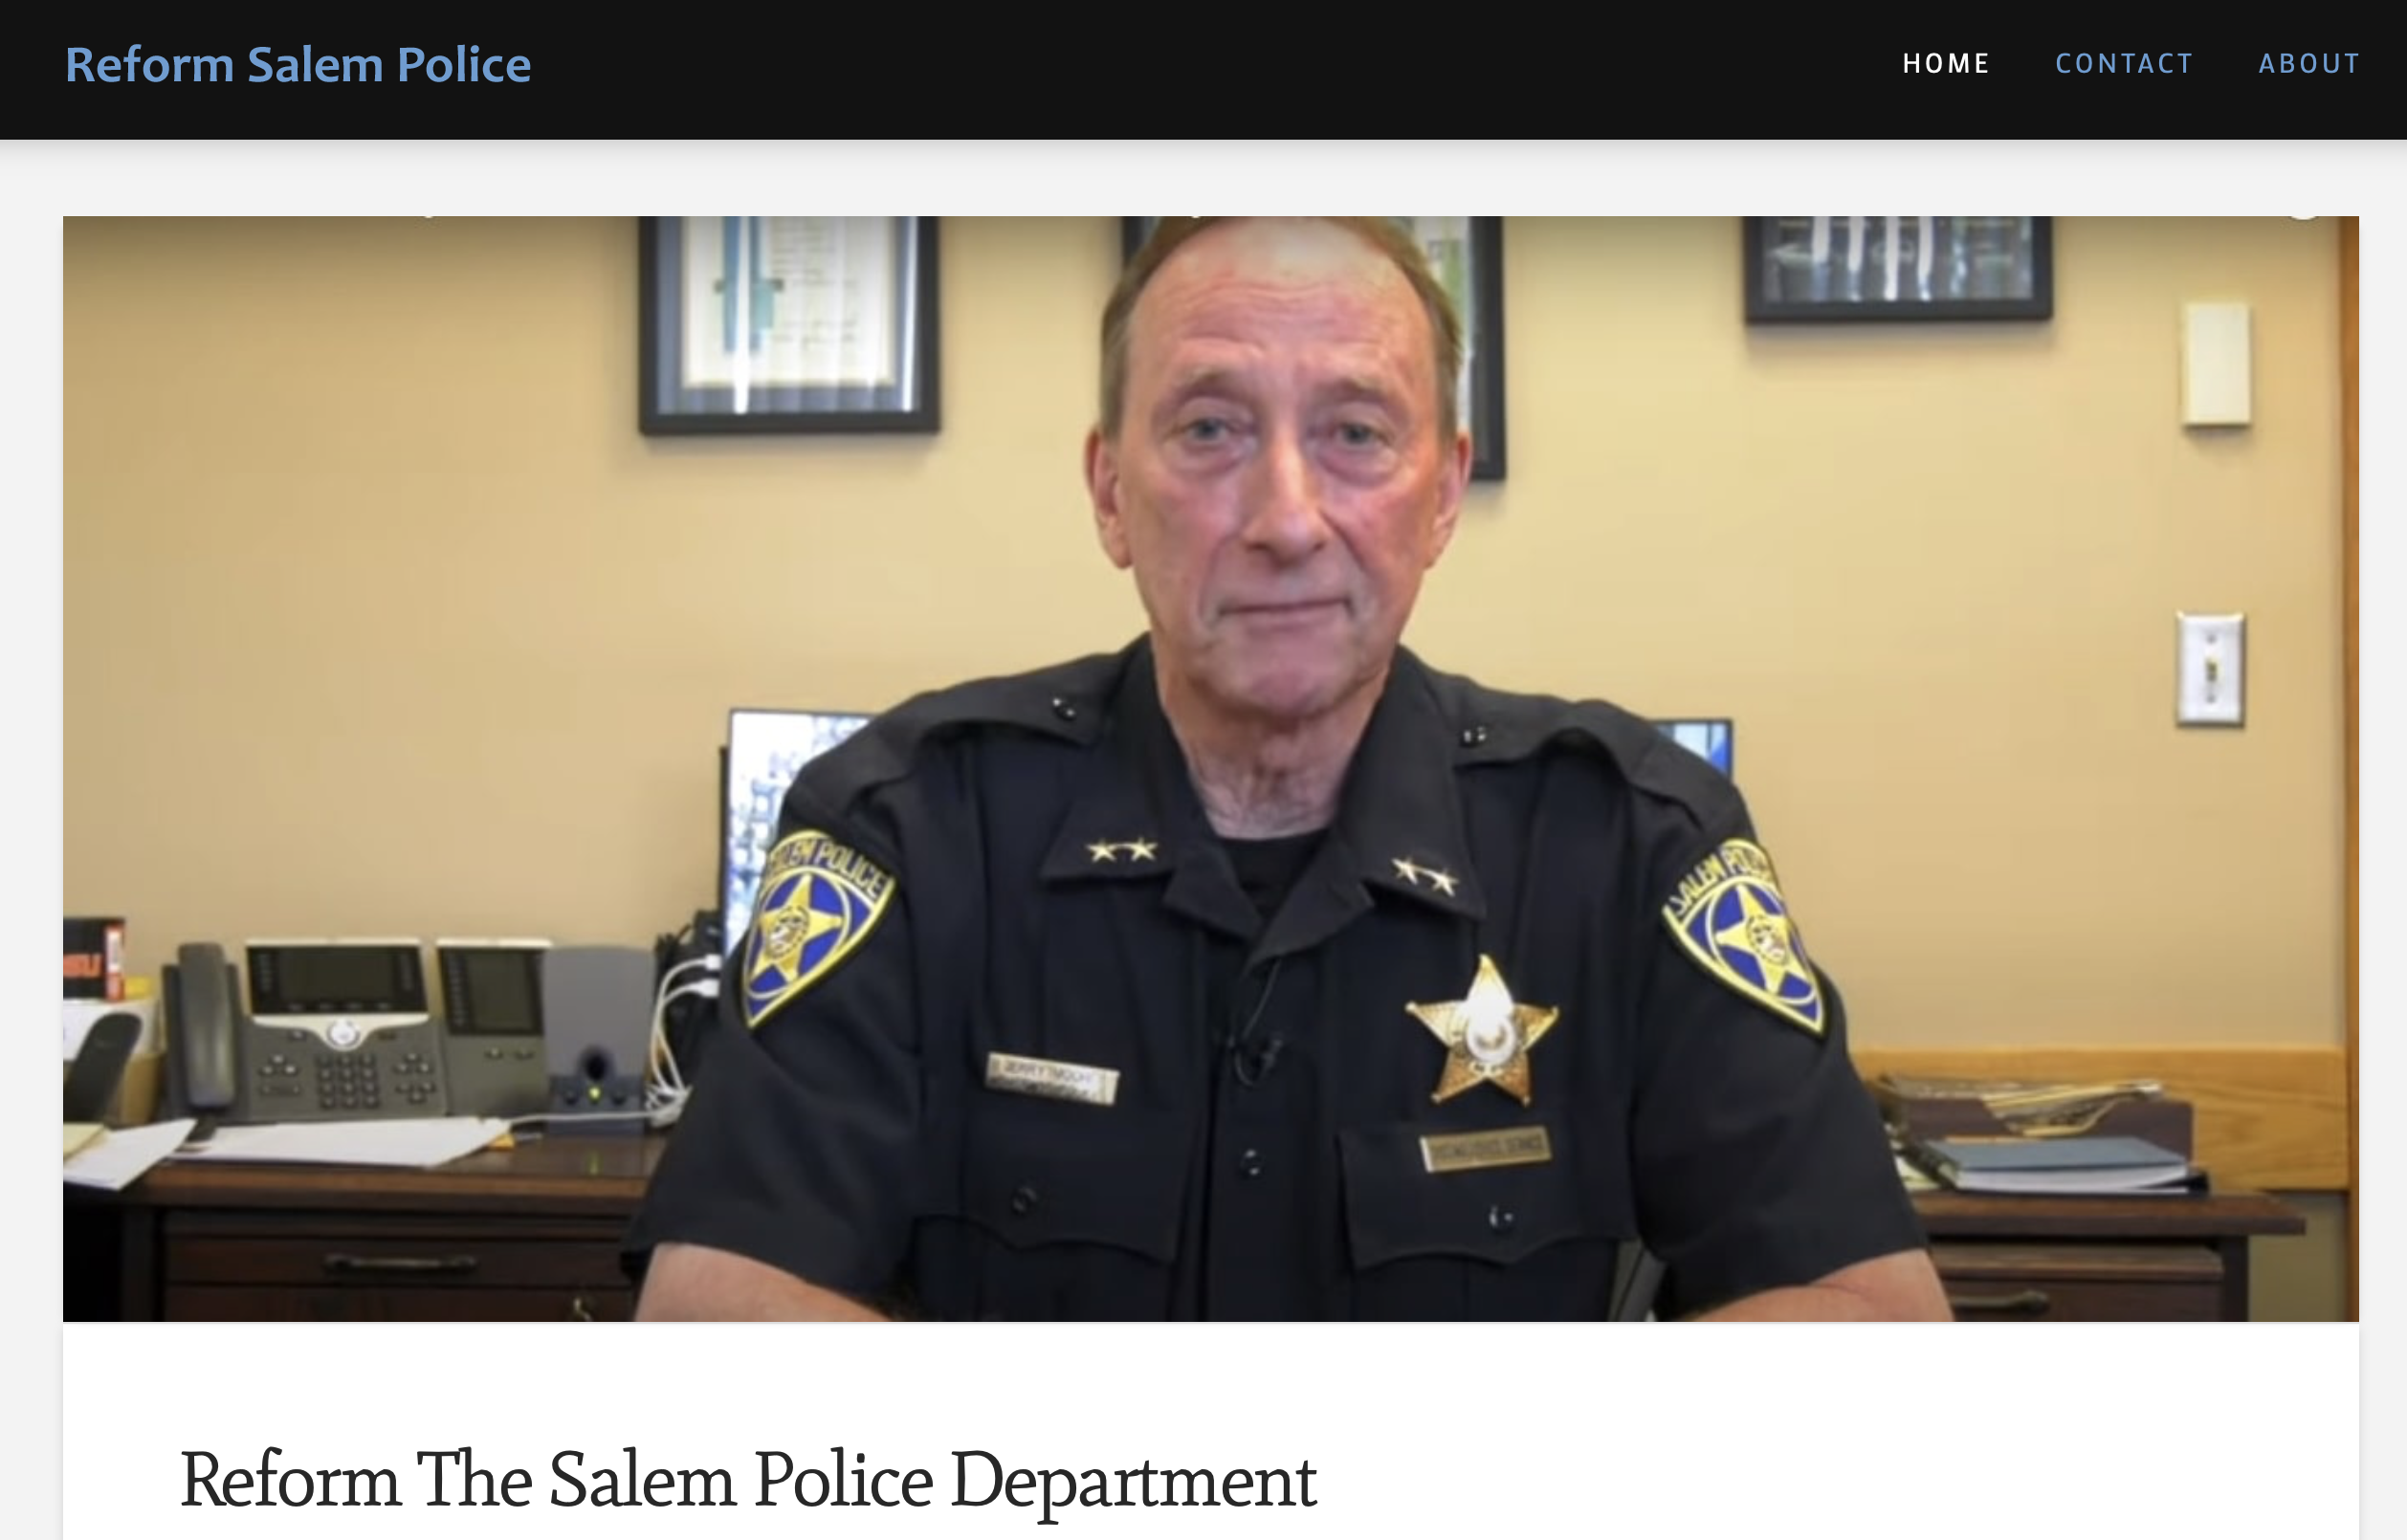2407x1540 pixels.
Task: Click the Reform The Salem Police Department heading
Action: coord(748,1480)
